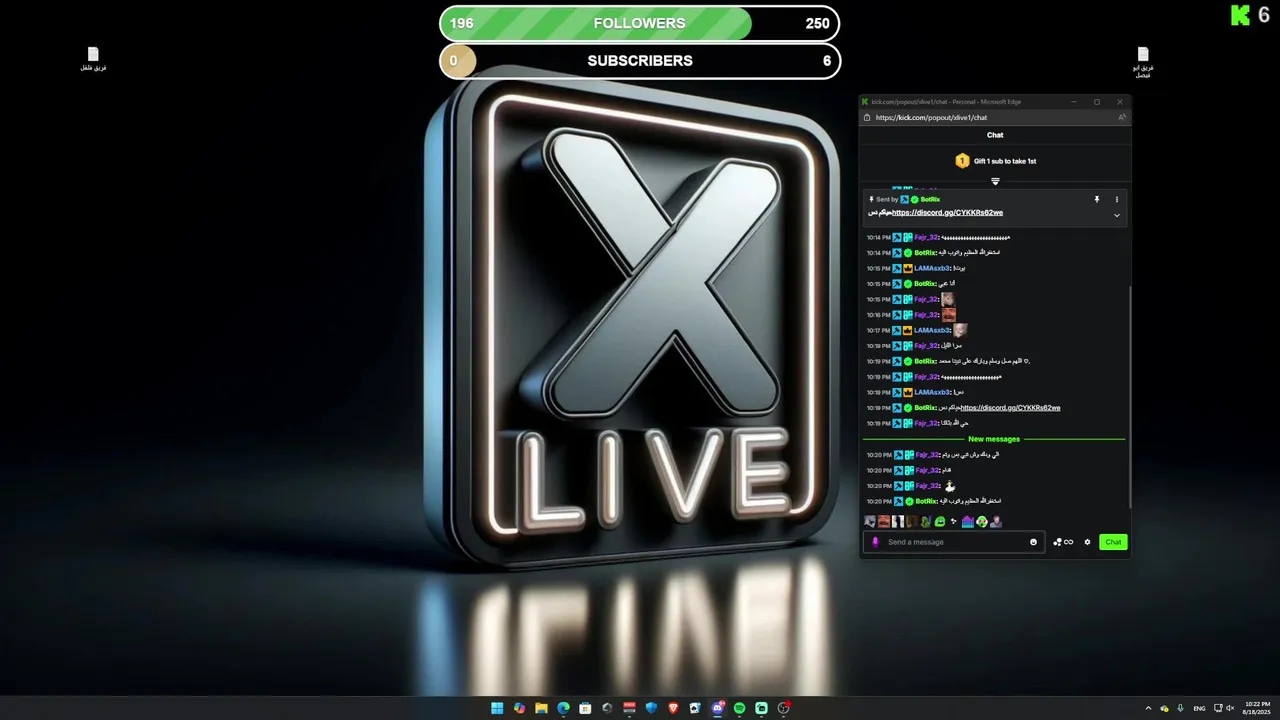Viewport: 1280px width, 720px height.
Task: Select first quick emote in emote bar
Action: click(870, 521)
